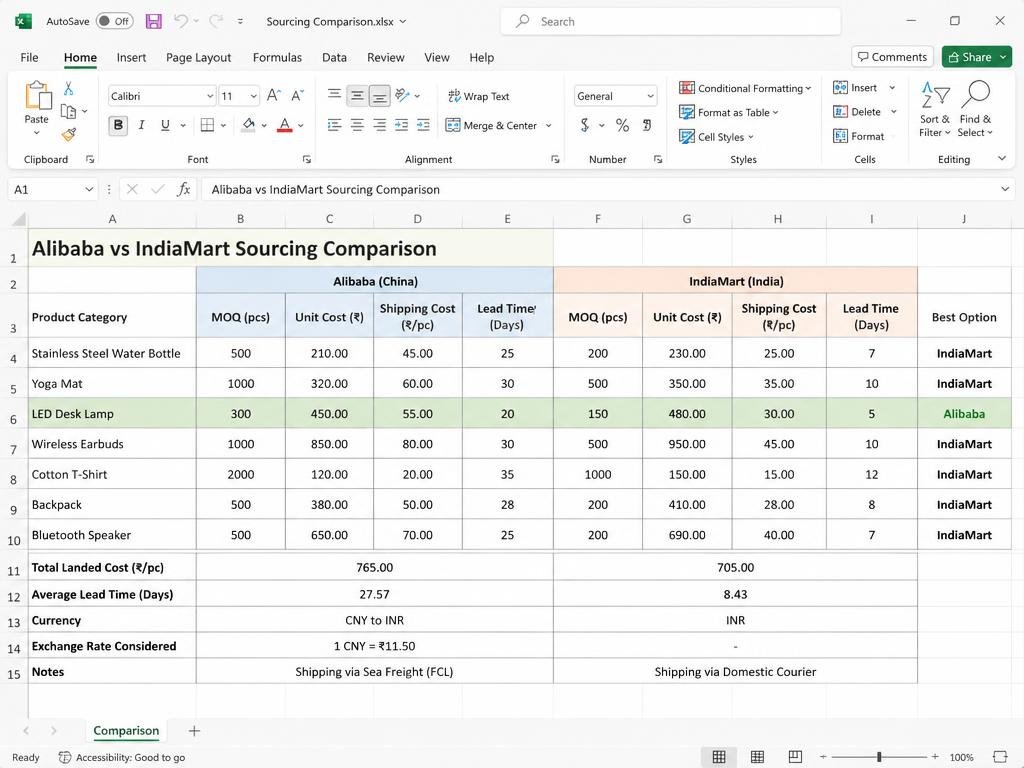1024x768 pixels.
Task: Click the Accounting currency format icon
Action: point(585,125)
